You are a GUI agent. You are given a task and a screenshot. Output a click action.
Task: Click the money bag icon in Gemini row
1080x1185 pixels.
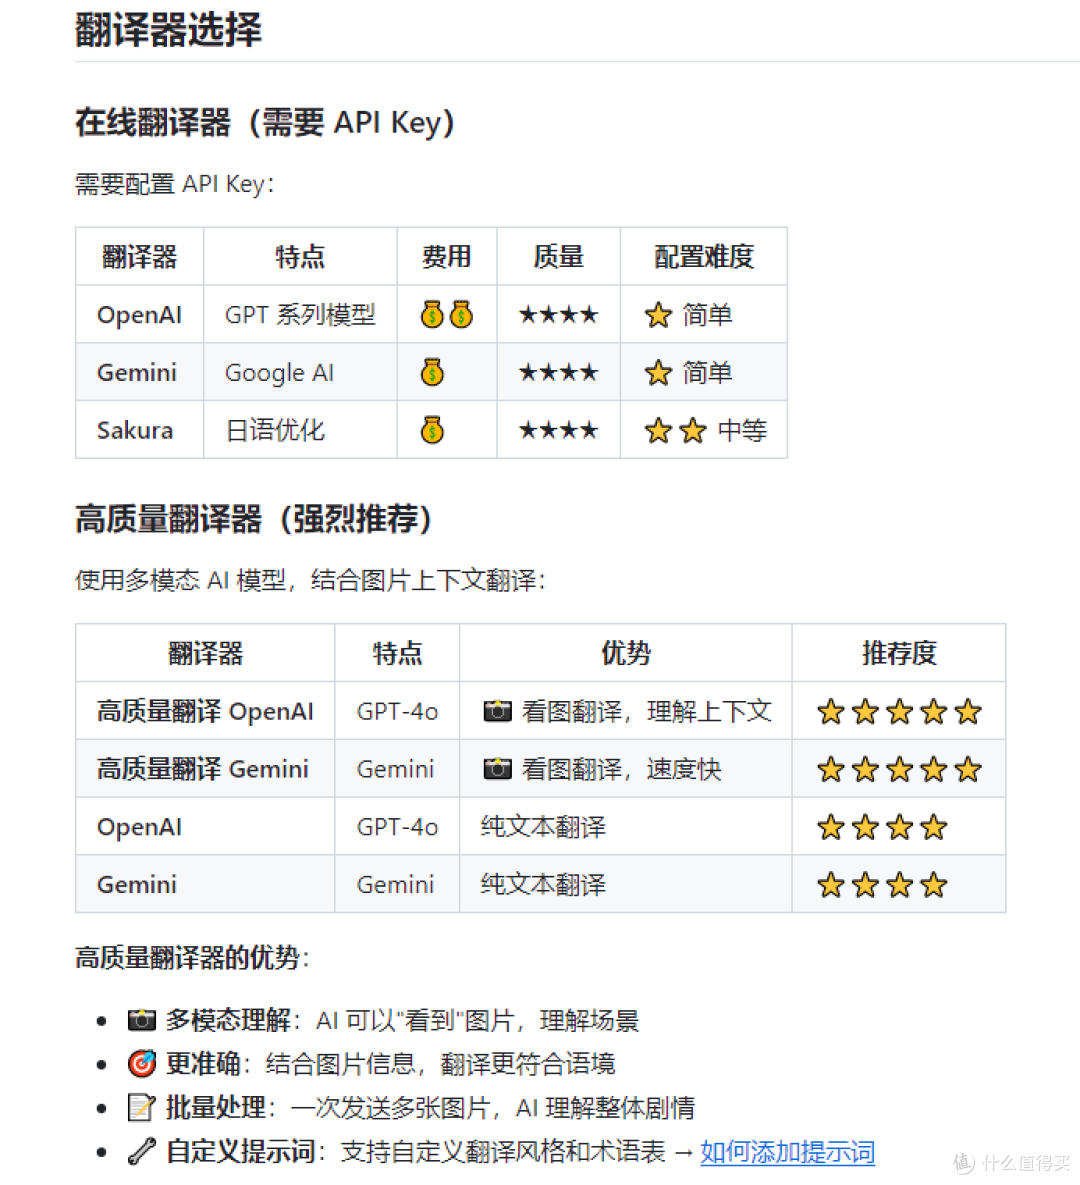[x=432, y=372]
